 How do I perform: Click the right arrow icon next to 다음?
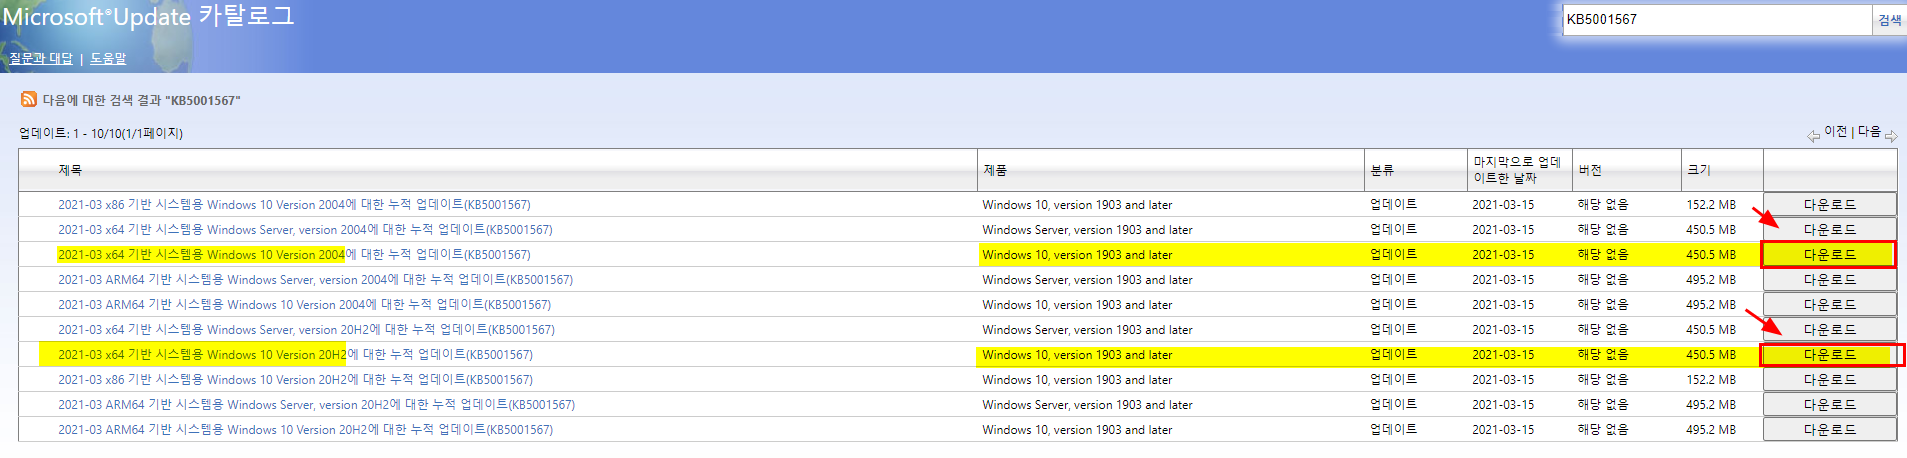point(1890,136)
